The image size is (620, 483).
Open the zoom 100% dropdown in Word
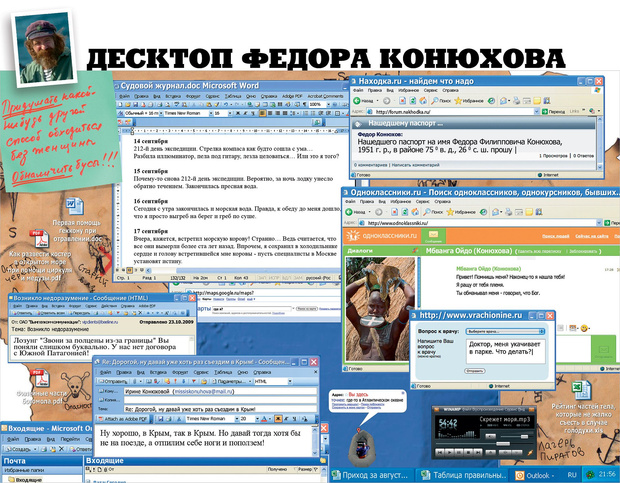click(328, 104)
